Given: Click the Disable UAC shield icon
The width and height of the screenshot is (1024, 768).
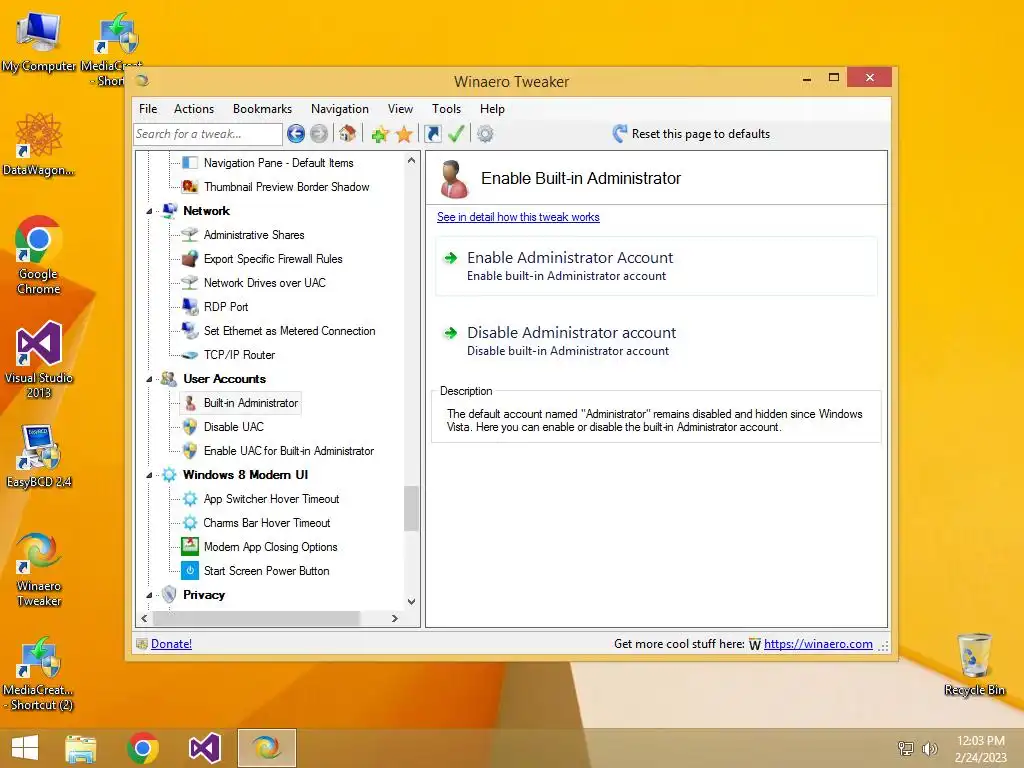Looking at the screenshot, I should [189, 426].
